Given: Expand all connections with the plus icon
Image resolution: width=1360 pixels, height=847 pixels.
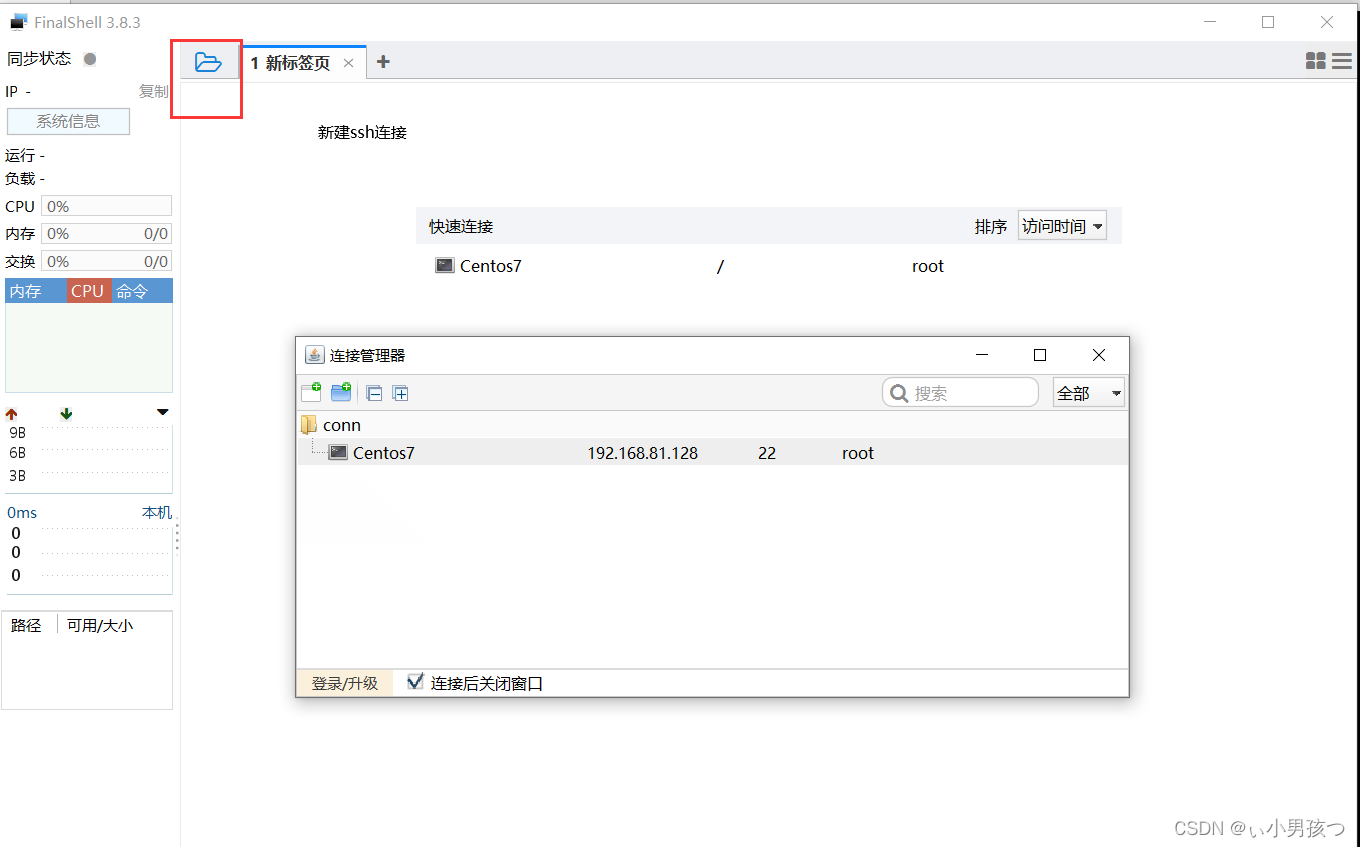Looking at the screenshot, I should point(400,393).
